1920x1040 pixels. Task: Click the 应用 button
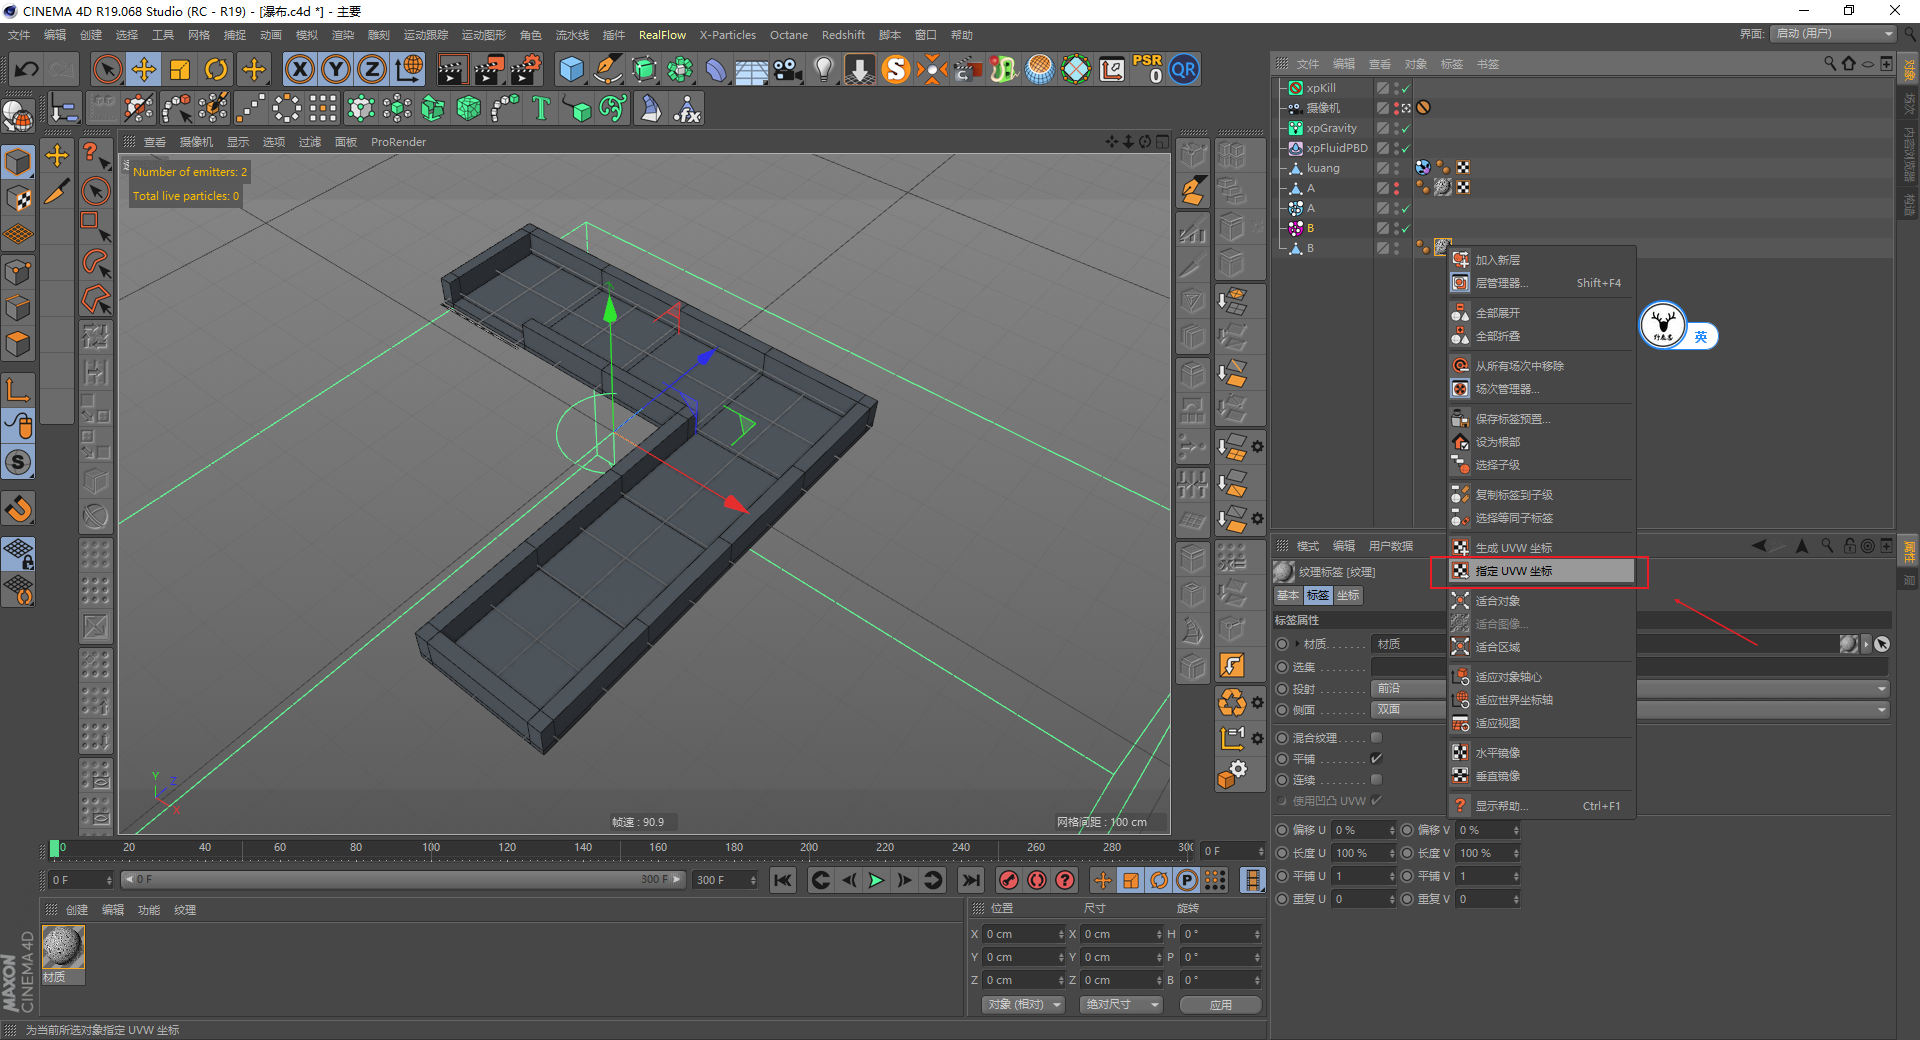click(x=1220, y=1005)
